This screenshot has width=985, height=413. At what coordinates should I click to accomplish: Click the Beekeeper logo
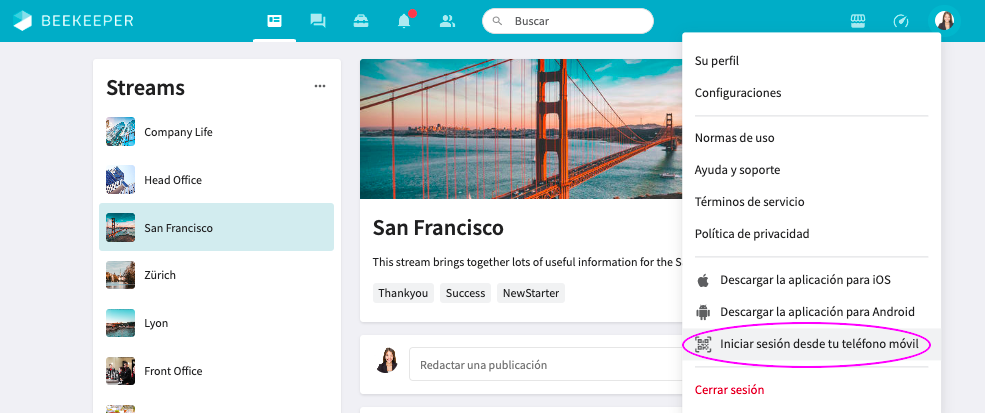tap(73, 21)
